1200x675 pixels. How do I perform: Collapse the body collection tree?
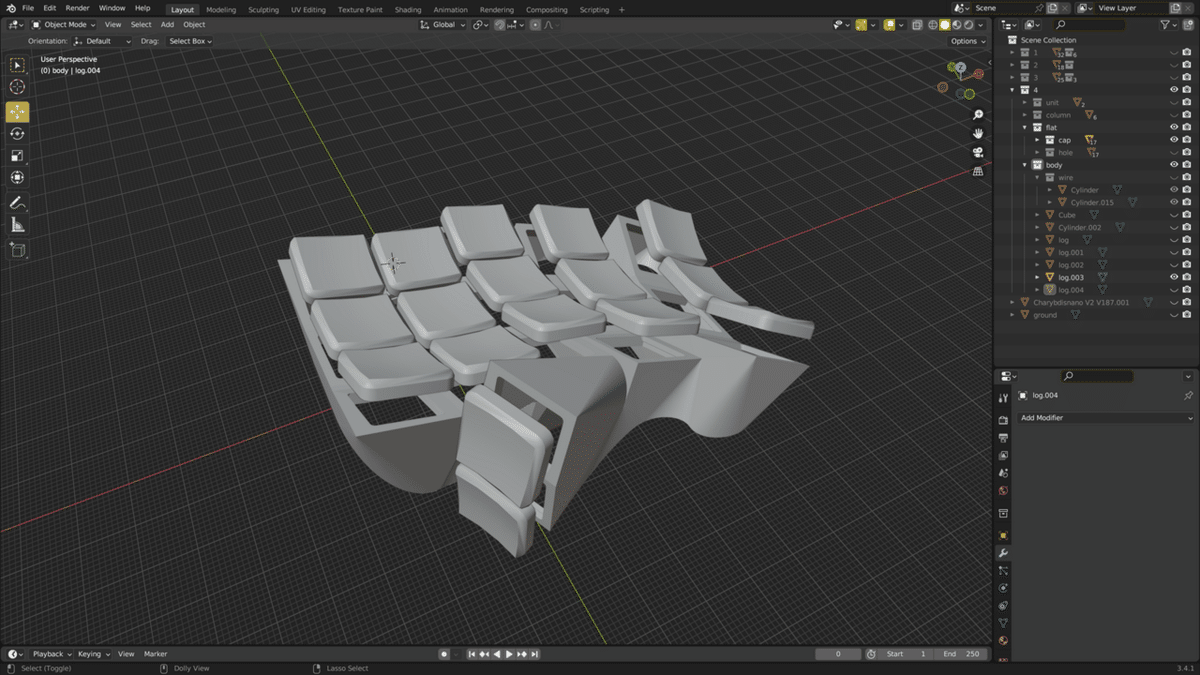pyautogui.click(x=1025, y=165)
